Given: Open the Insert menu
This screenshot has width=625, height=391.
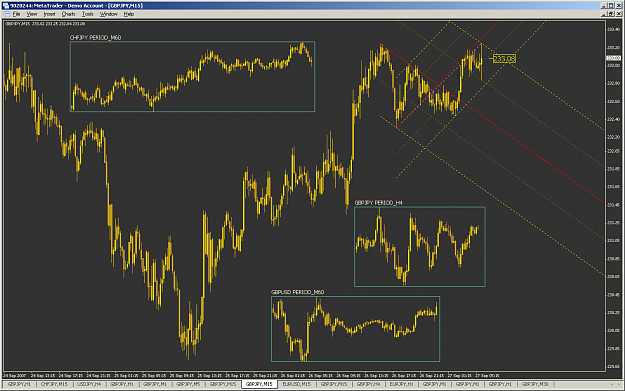Looking at the screenshot, I should pyautogui.click(x=49, y=14).
